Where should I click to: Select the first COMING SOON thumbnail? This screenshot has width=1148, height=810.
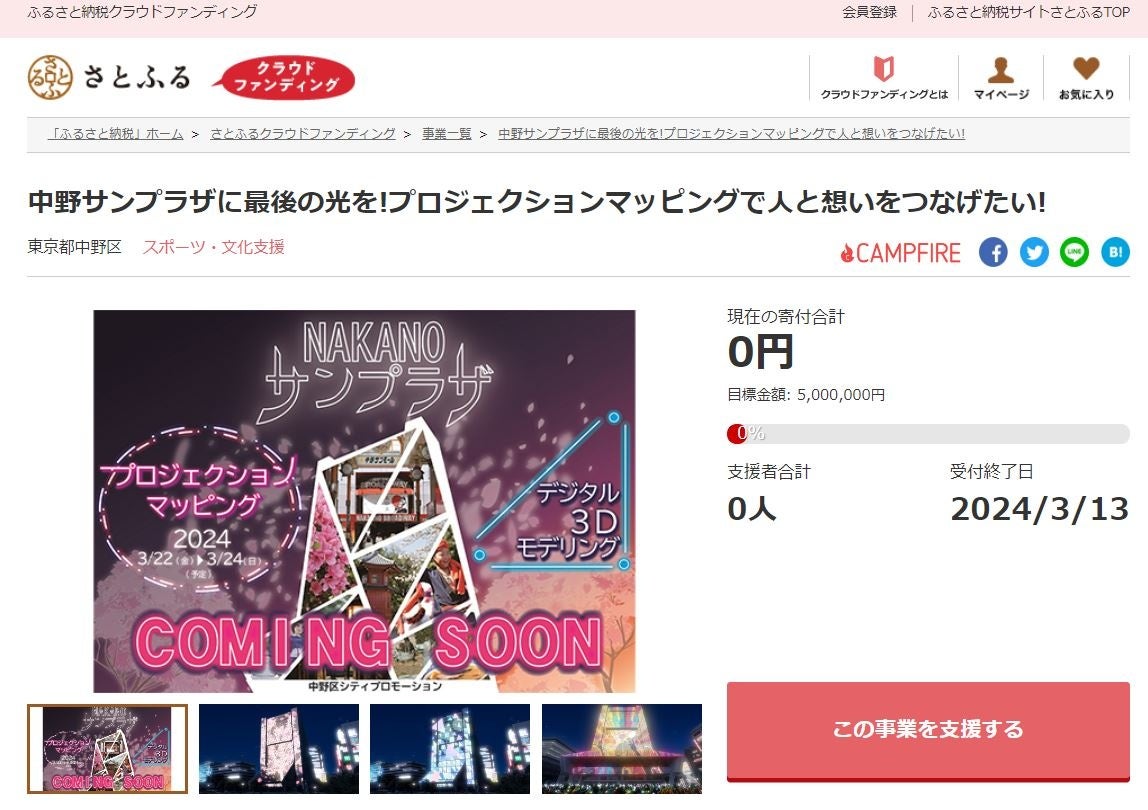click(108, 749)
